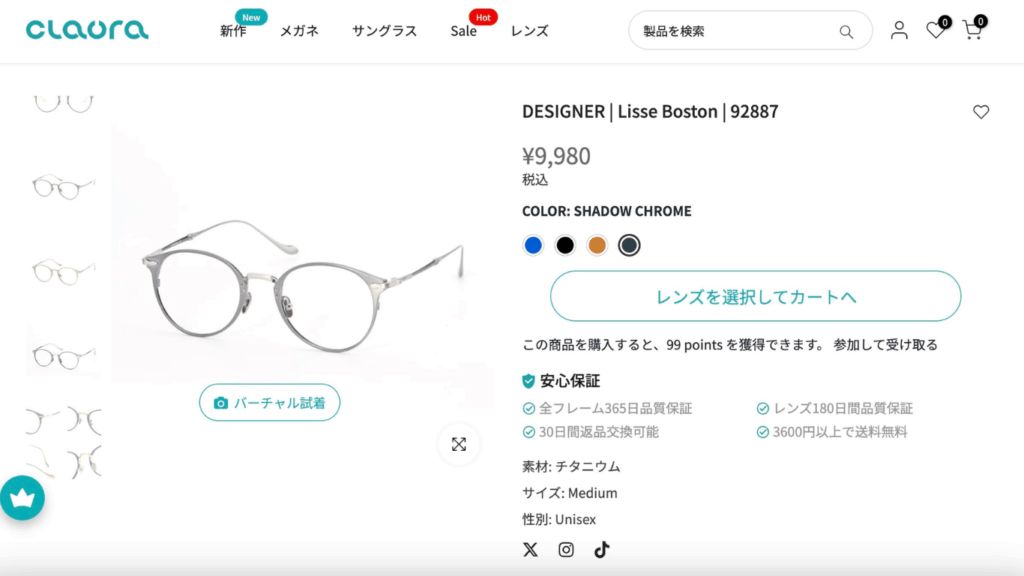The image size is (1024, 576).
Task: Open the user account icon
Action: [x=899, y=30]
